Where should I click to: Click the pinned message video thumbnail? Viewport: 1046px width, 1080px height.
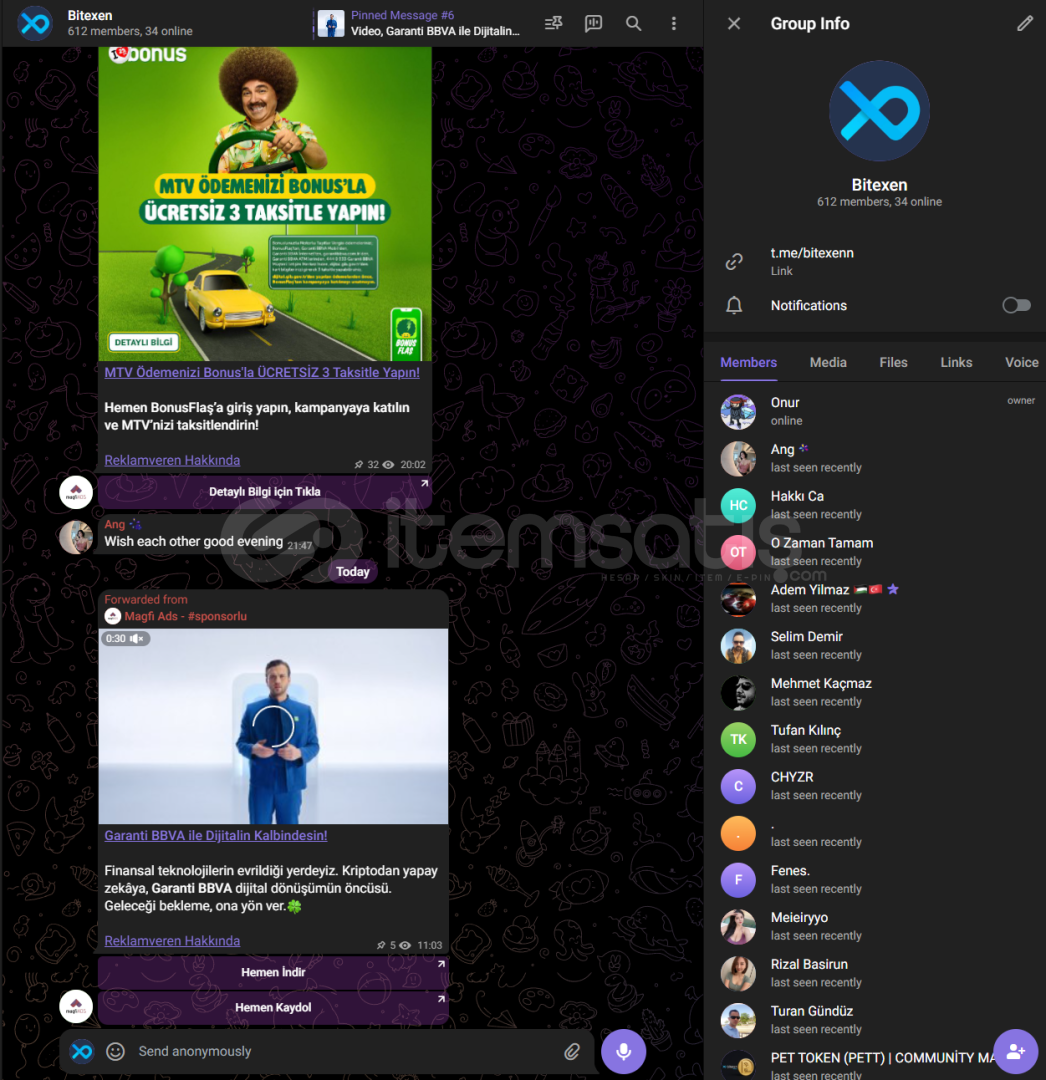coord(331,23)
